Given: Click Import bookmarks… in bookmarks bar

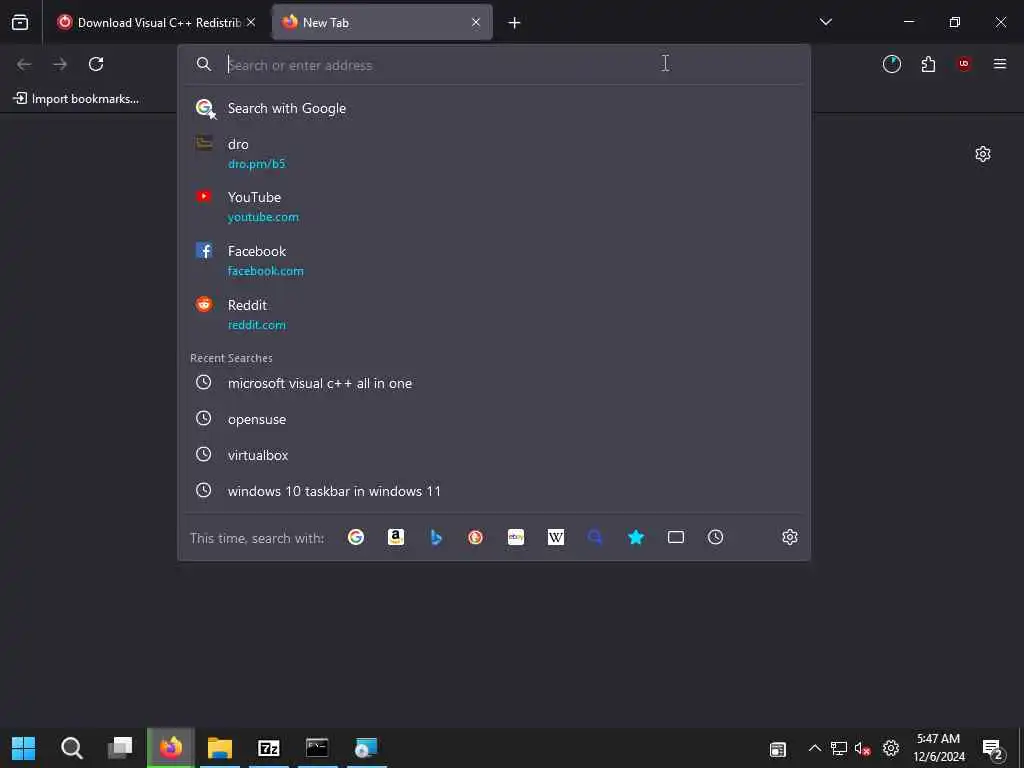Looking at the screenshot, I should pos(76,99).
